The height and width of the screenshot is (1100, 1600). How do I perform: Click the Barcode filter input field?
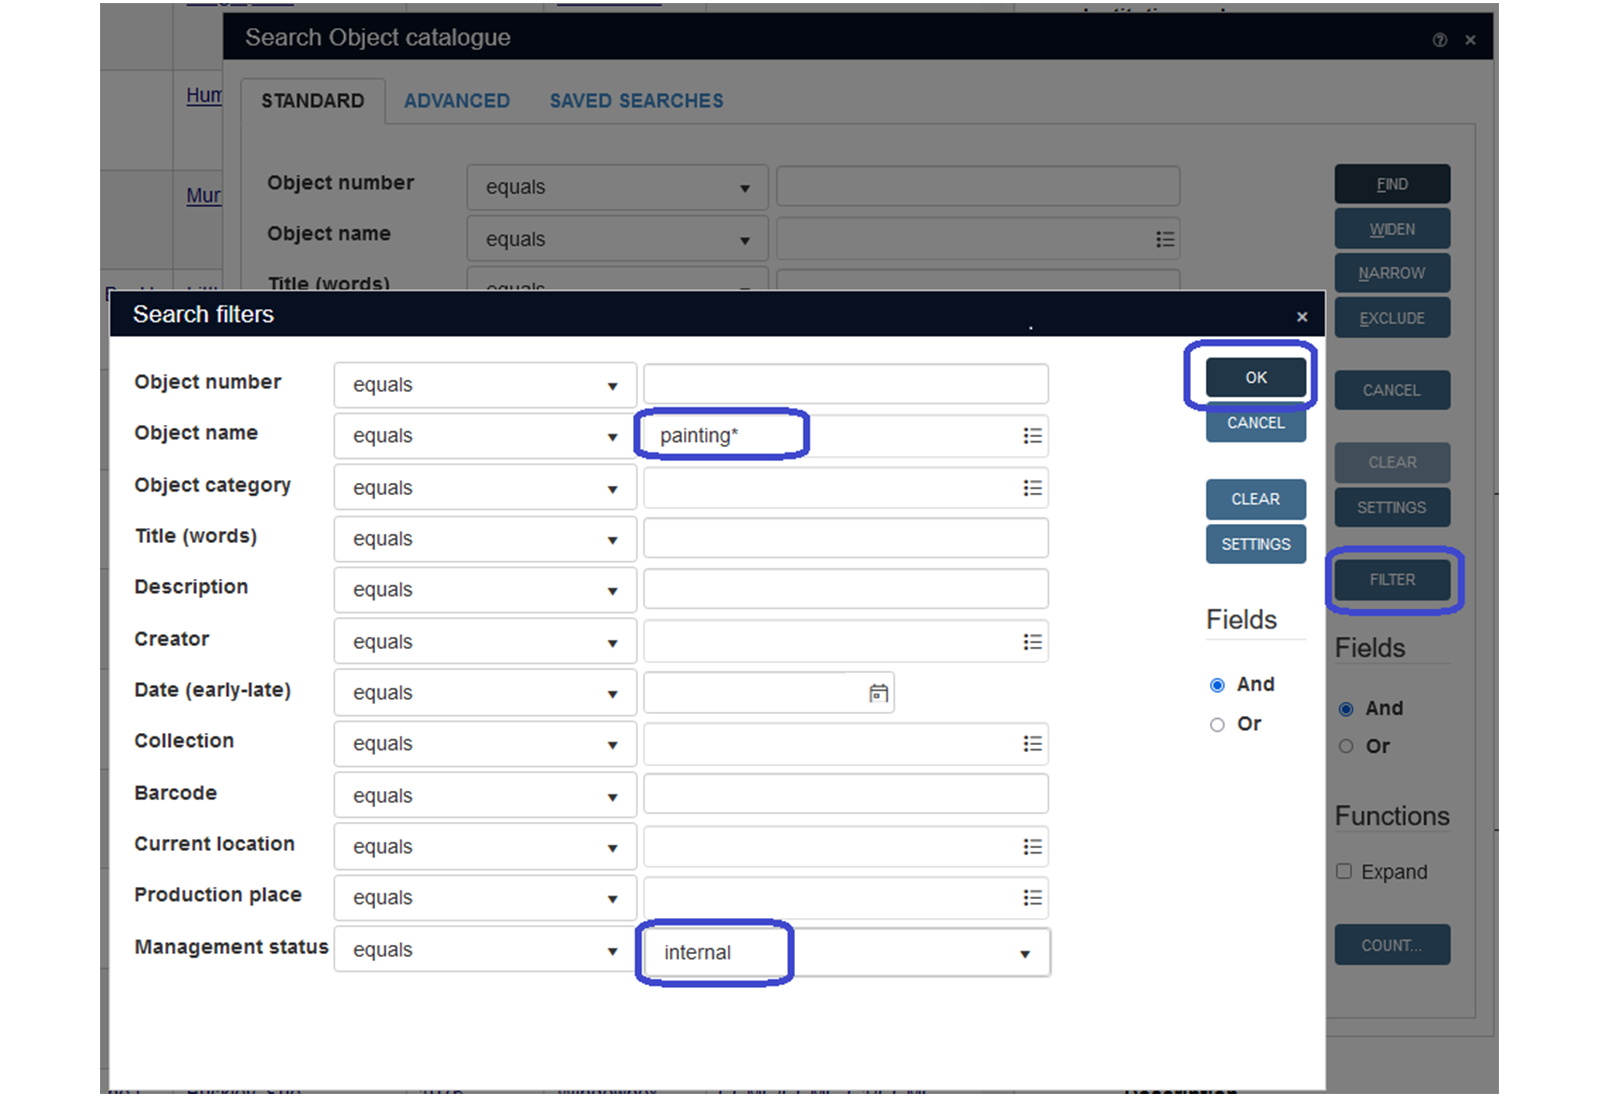(x=845, y=795)
